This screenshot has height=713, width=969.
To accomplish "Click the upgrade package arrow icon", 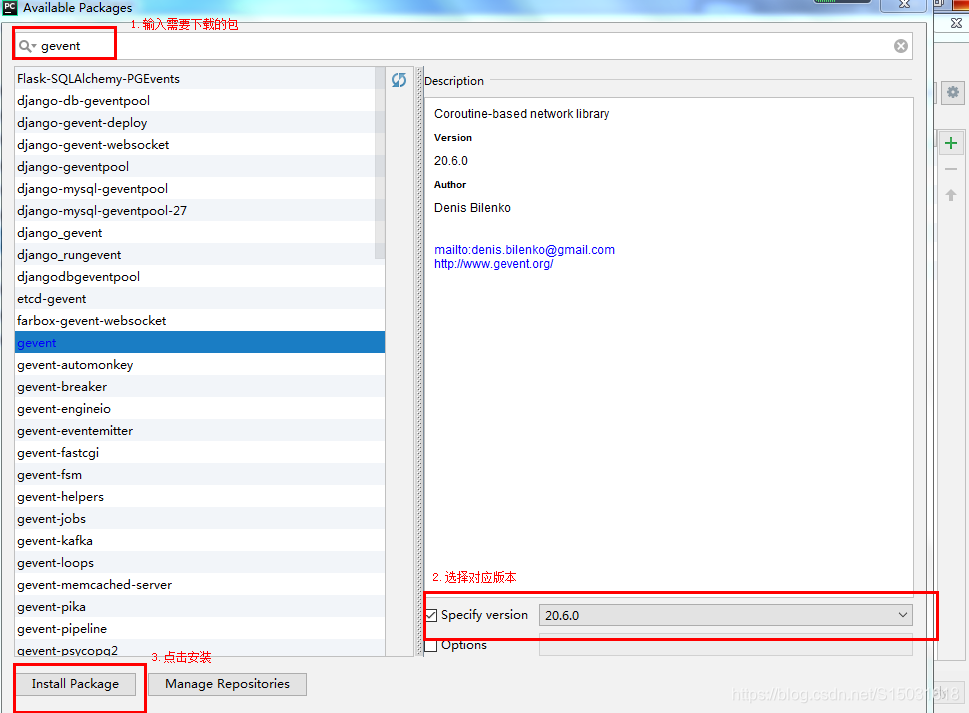I will pos(950,194).
